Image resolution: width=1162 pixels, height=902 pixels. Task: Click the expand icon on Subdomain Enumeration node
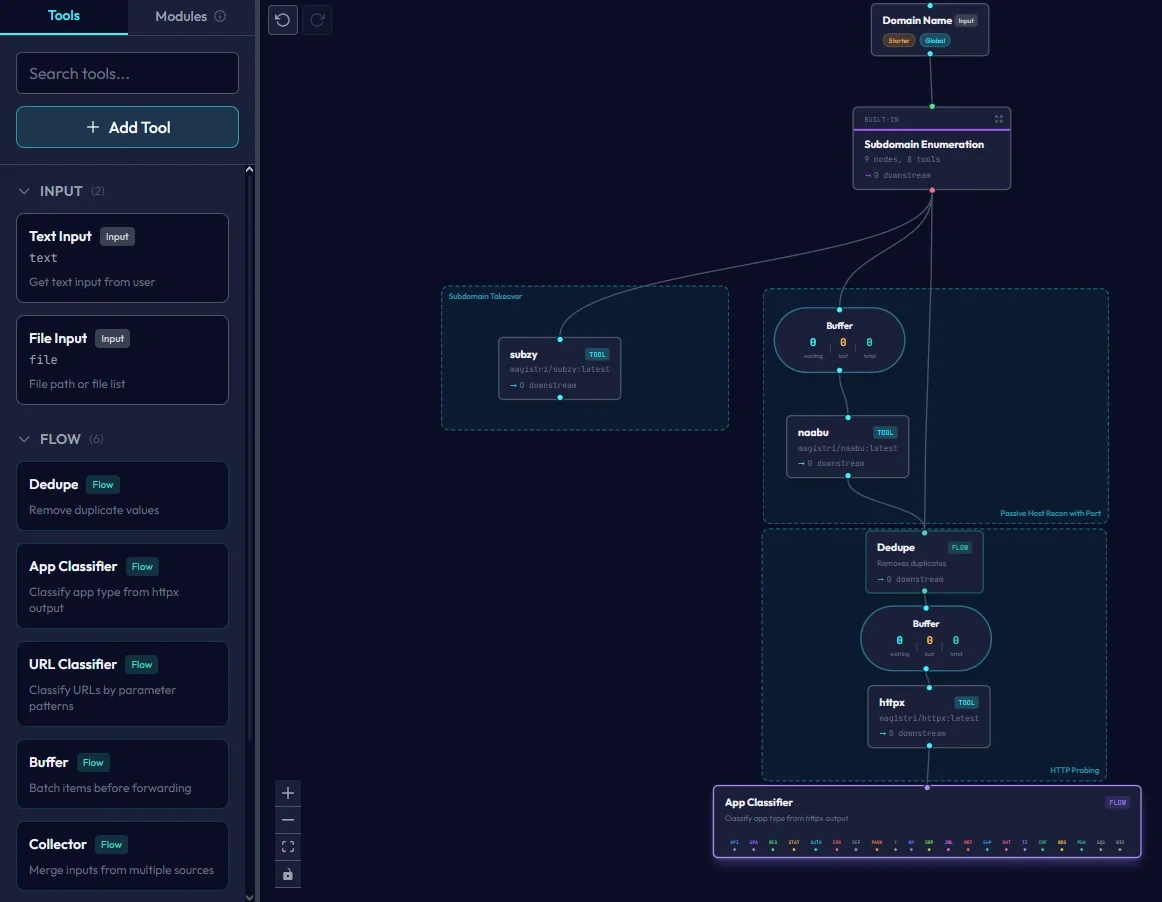coord(998,118)
